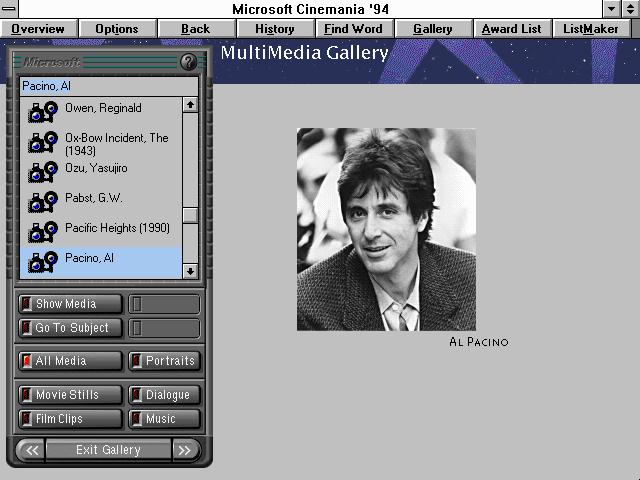This screenshot has height=480, width=640.
Task: Click the camera icon beside Pacific Heights
Action: 43,232
